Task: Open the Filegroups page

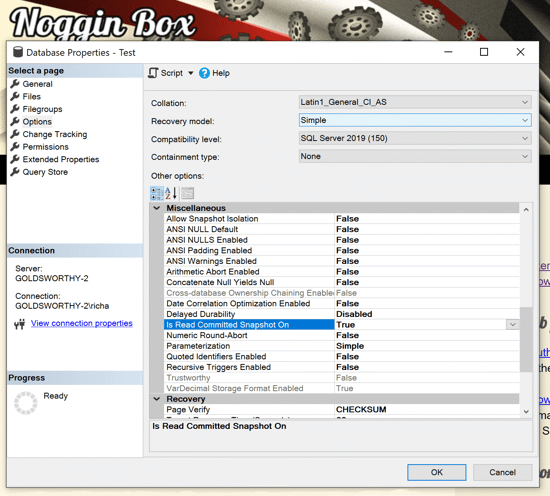Action: (42, 109)
